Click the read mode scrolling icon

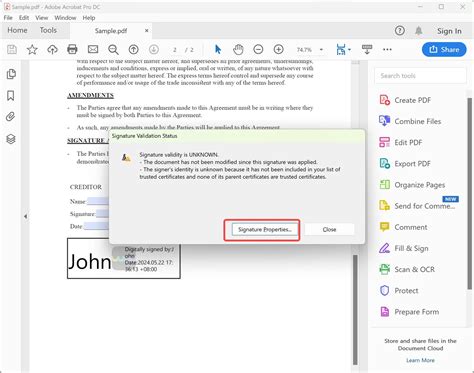click(x=367, y=50)
